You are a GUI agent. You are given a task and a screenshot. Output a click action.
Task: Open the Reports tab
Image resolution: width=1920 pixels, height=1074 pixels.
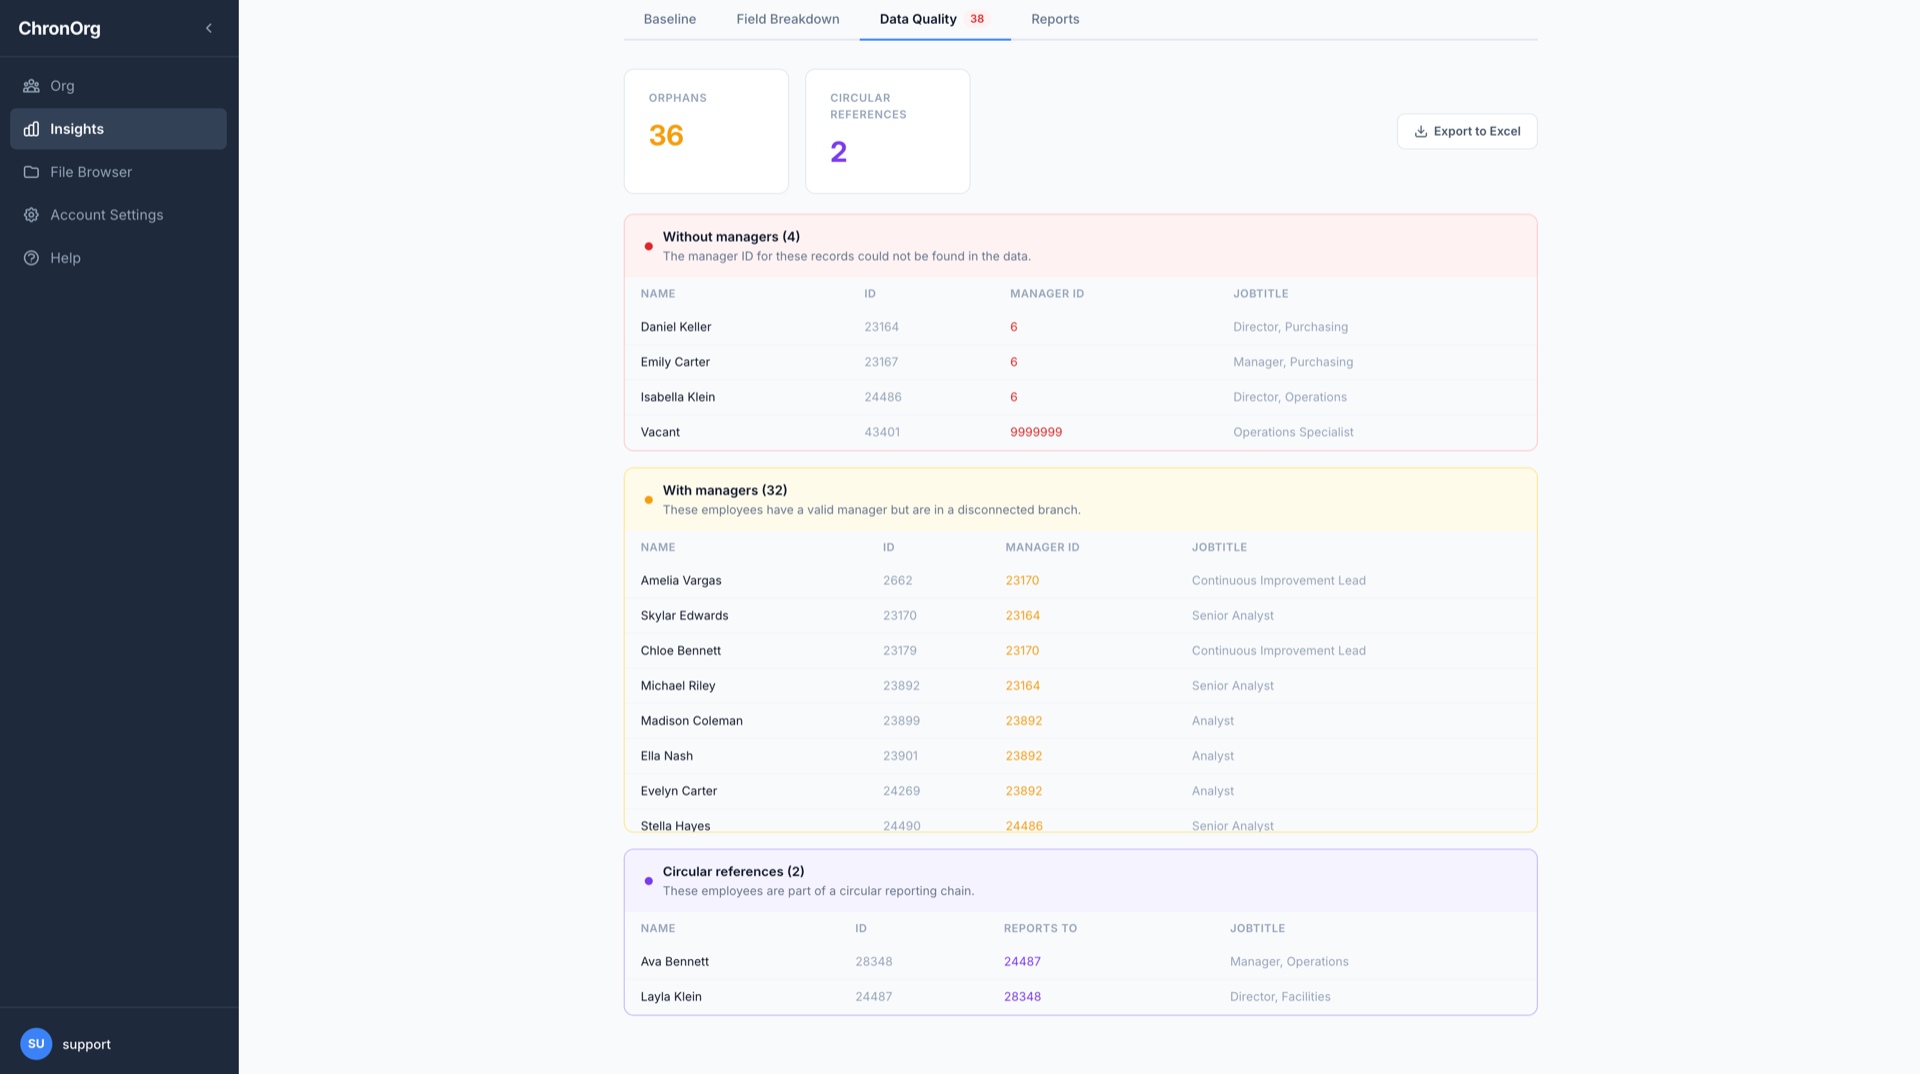pyautogui.click(x=1055, y=19)
